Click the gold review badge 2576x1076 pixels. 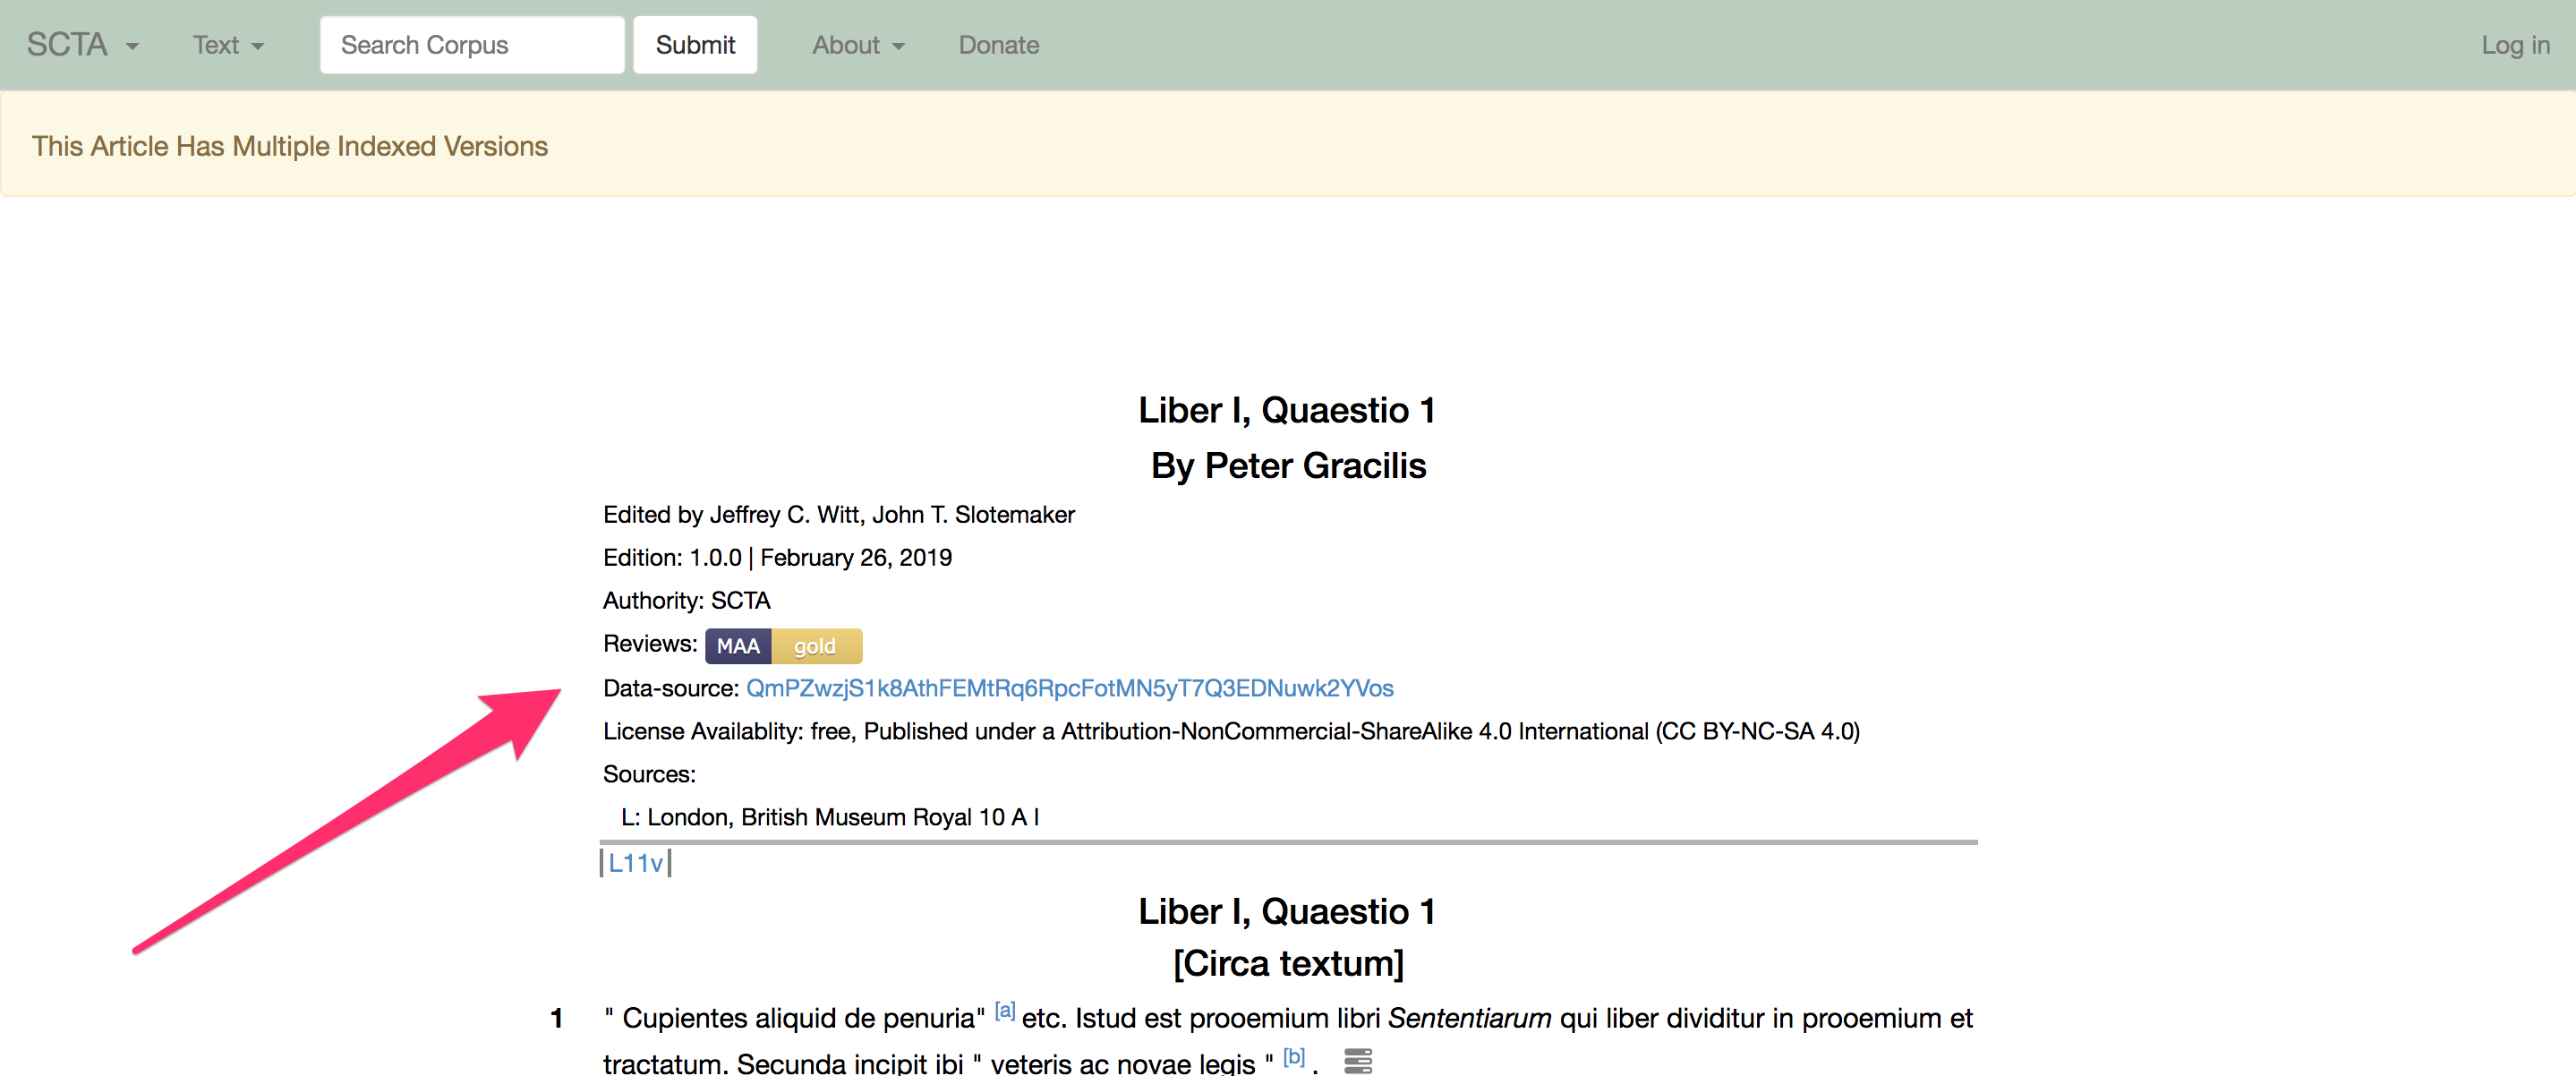[x=815, y=646]
